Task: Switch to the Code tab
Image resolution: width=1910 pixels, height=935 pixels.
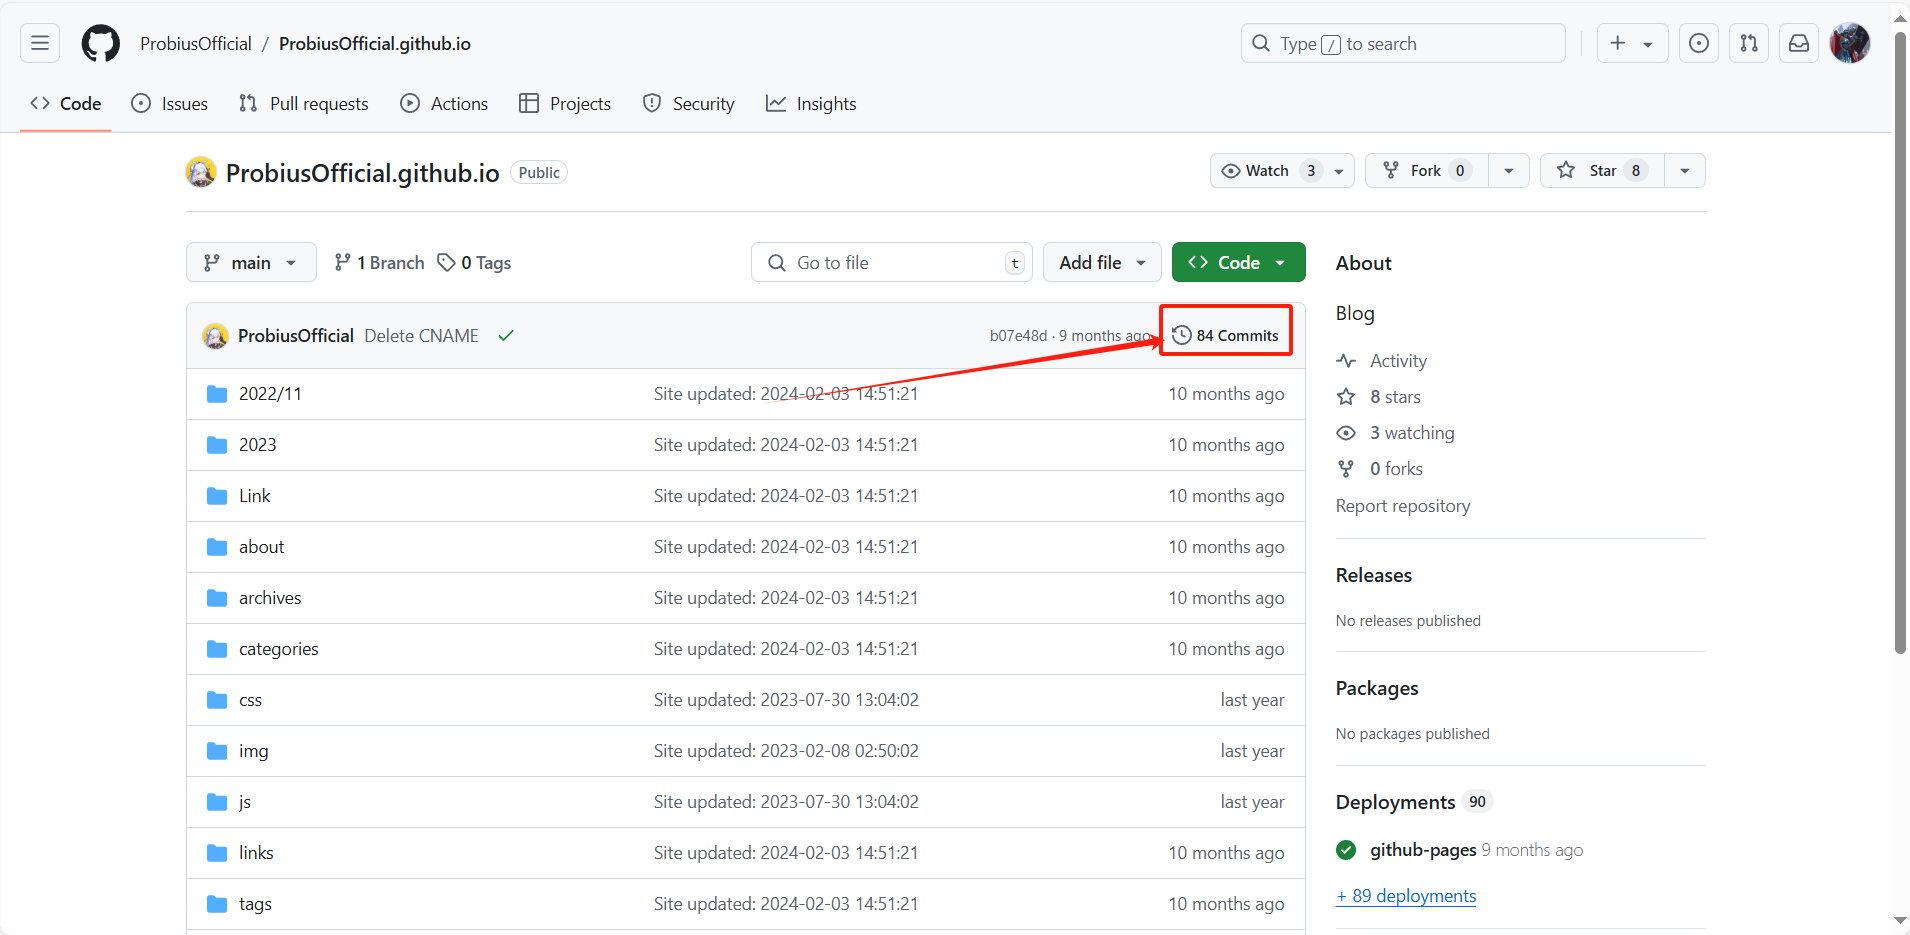Action: pos(66,104)
